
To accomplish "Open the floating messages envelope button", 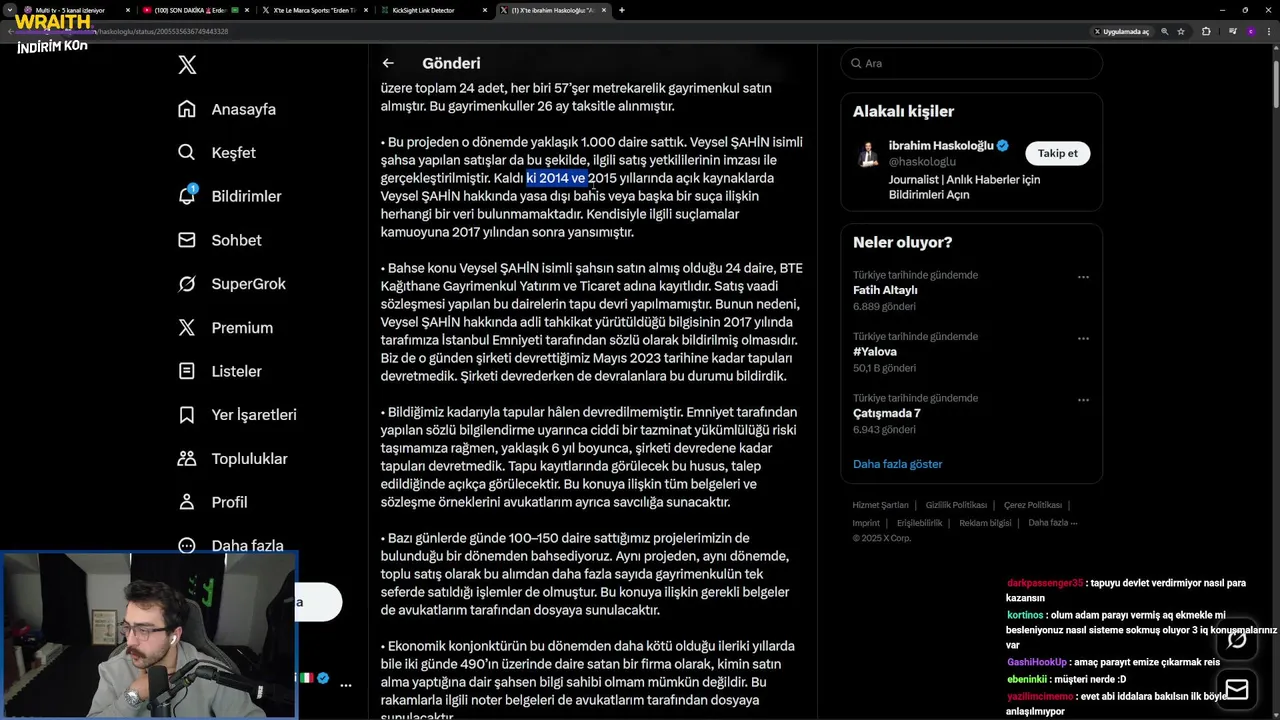I will (1237, 690).
